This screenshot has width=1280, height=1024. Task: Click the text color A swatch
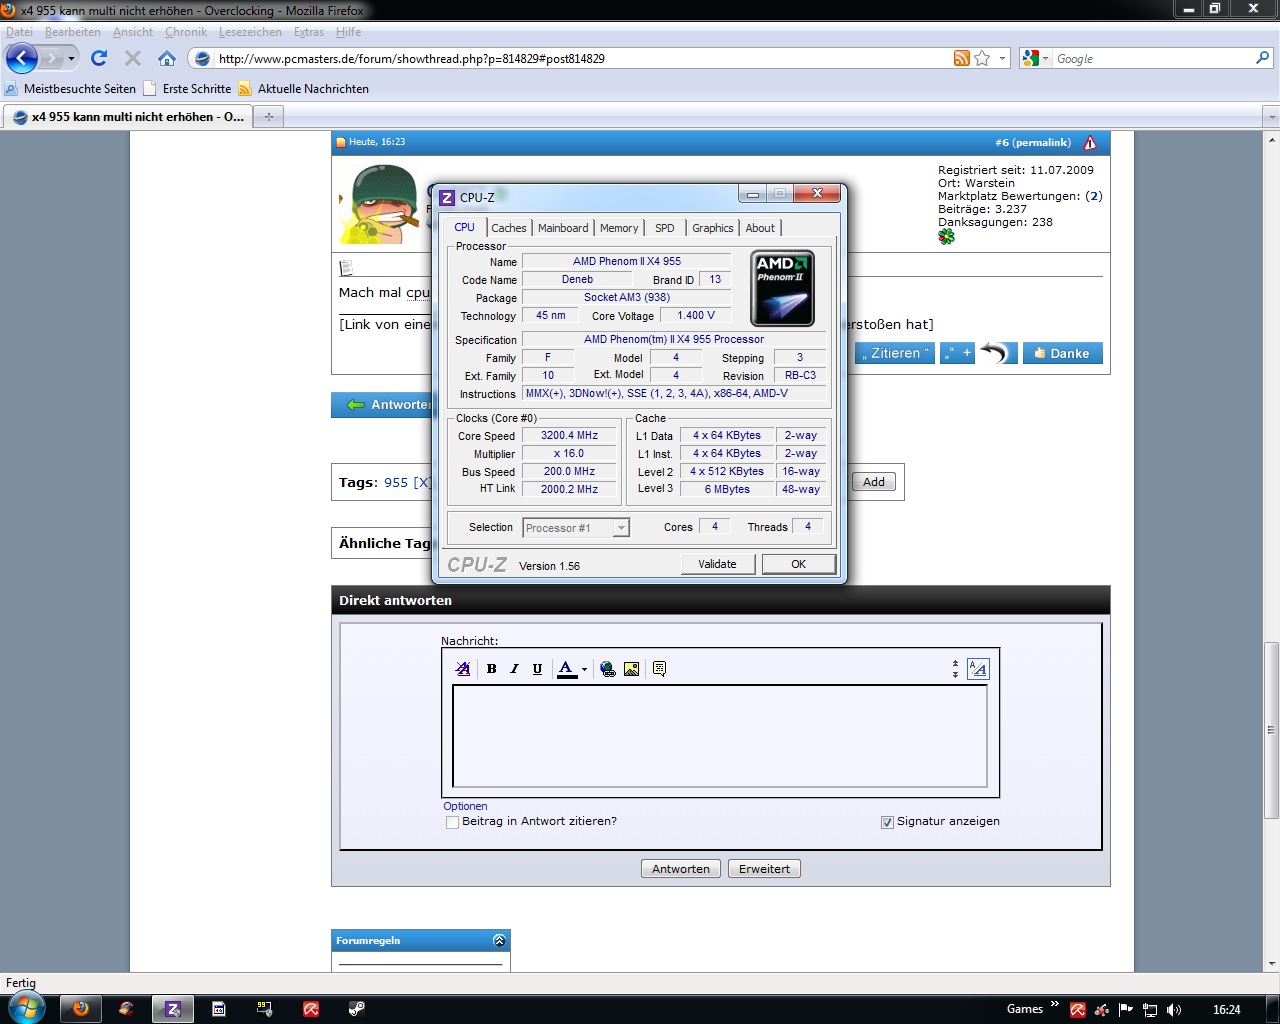[x=567, y=669]
